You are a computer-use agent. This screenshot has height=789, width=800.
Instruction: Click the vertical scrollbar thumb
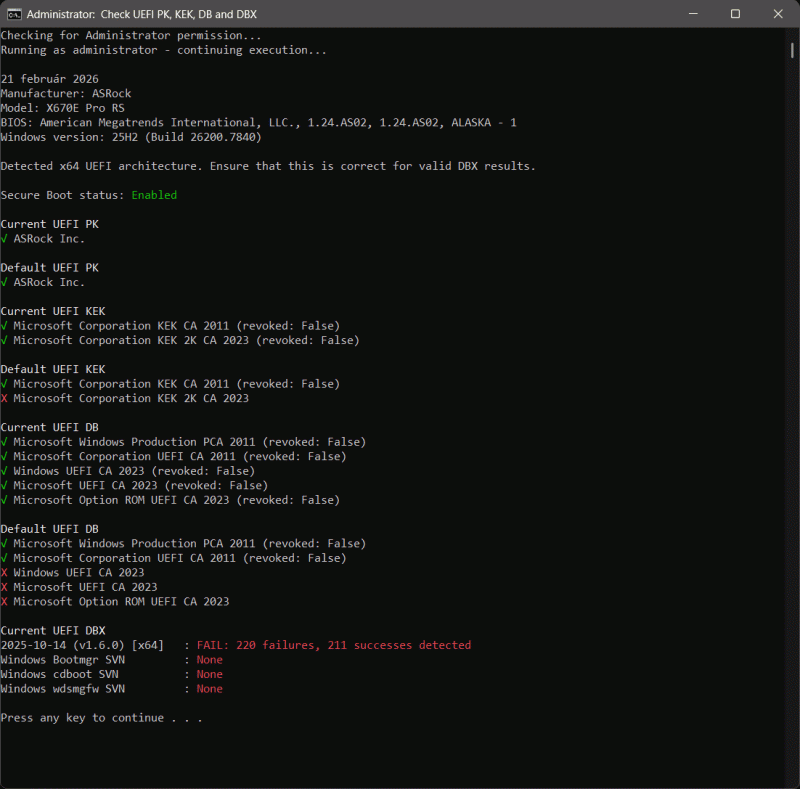tap(792, 51)
